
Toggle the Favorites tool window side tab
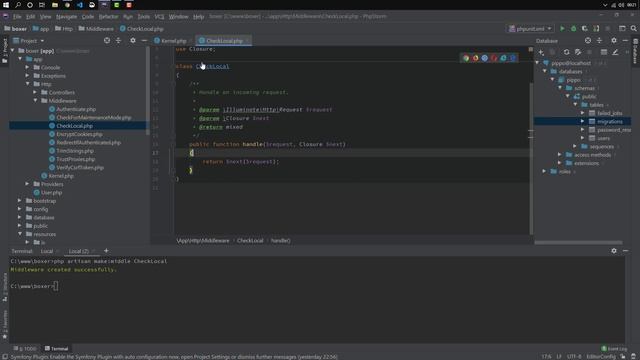point(4,324)
